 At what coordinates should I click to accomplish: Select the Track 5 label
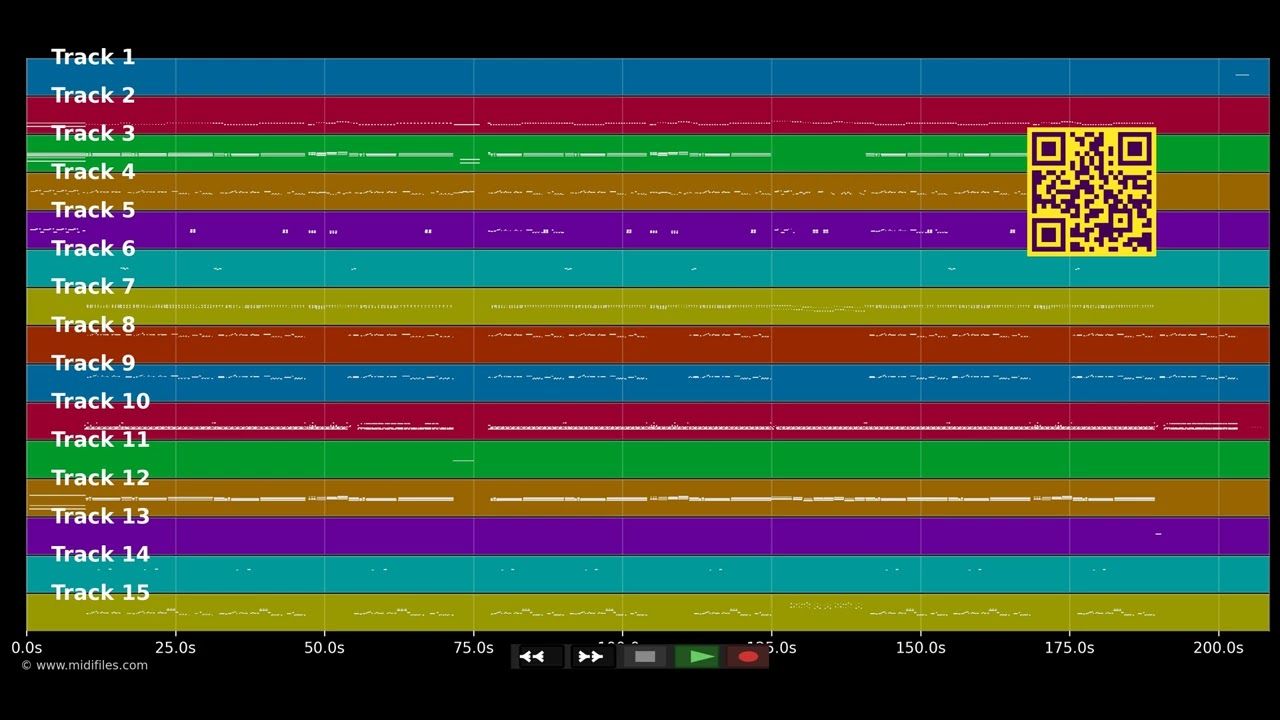[93, 210]
